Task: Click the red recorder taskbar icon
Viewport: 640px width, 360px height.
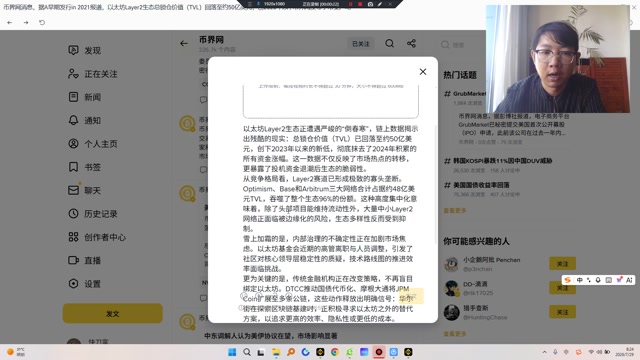Action: [379, 352]
